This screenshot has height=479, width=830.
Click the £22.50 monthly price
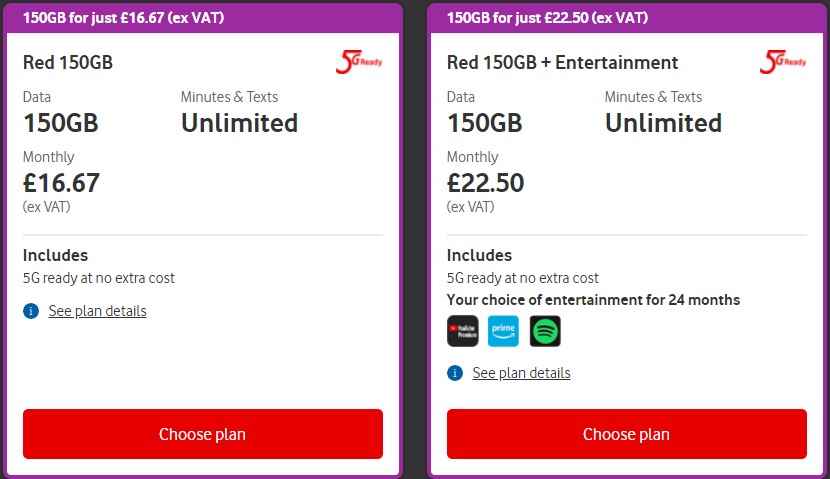pos(485,183)
